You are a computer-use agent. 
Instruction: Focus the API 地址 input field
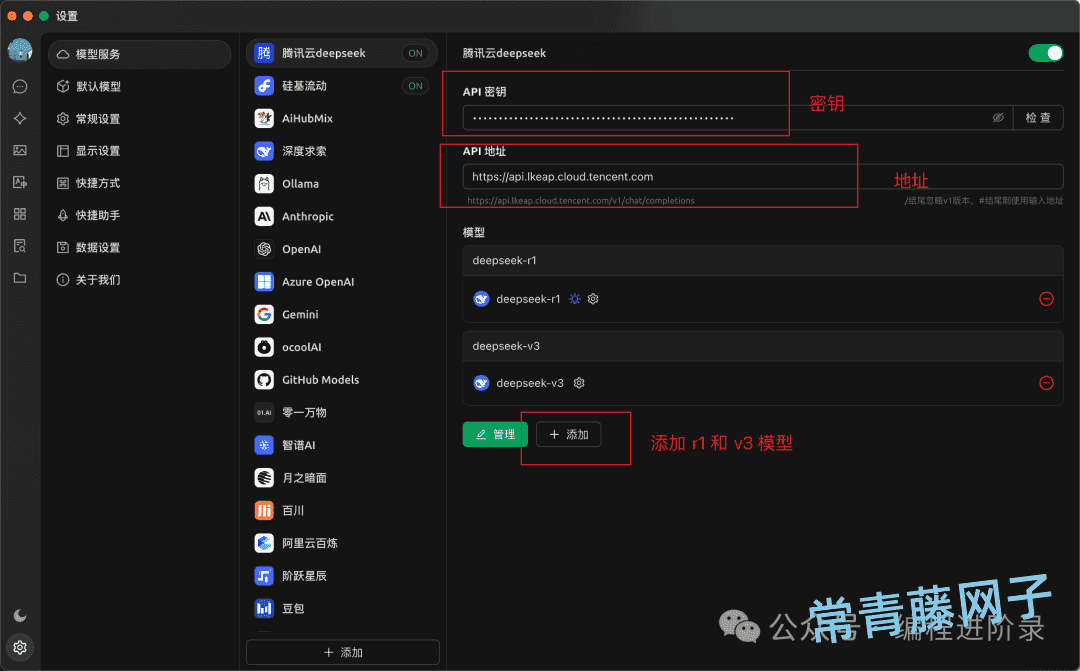tap(762, 176)
